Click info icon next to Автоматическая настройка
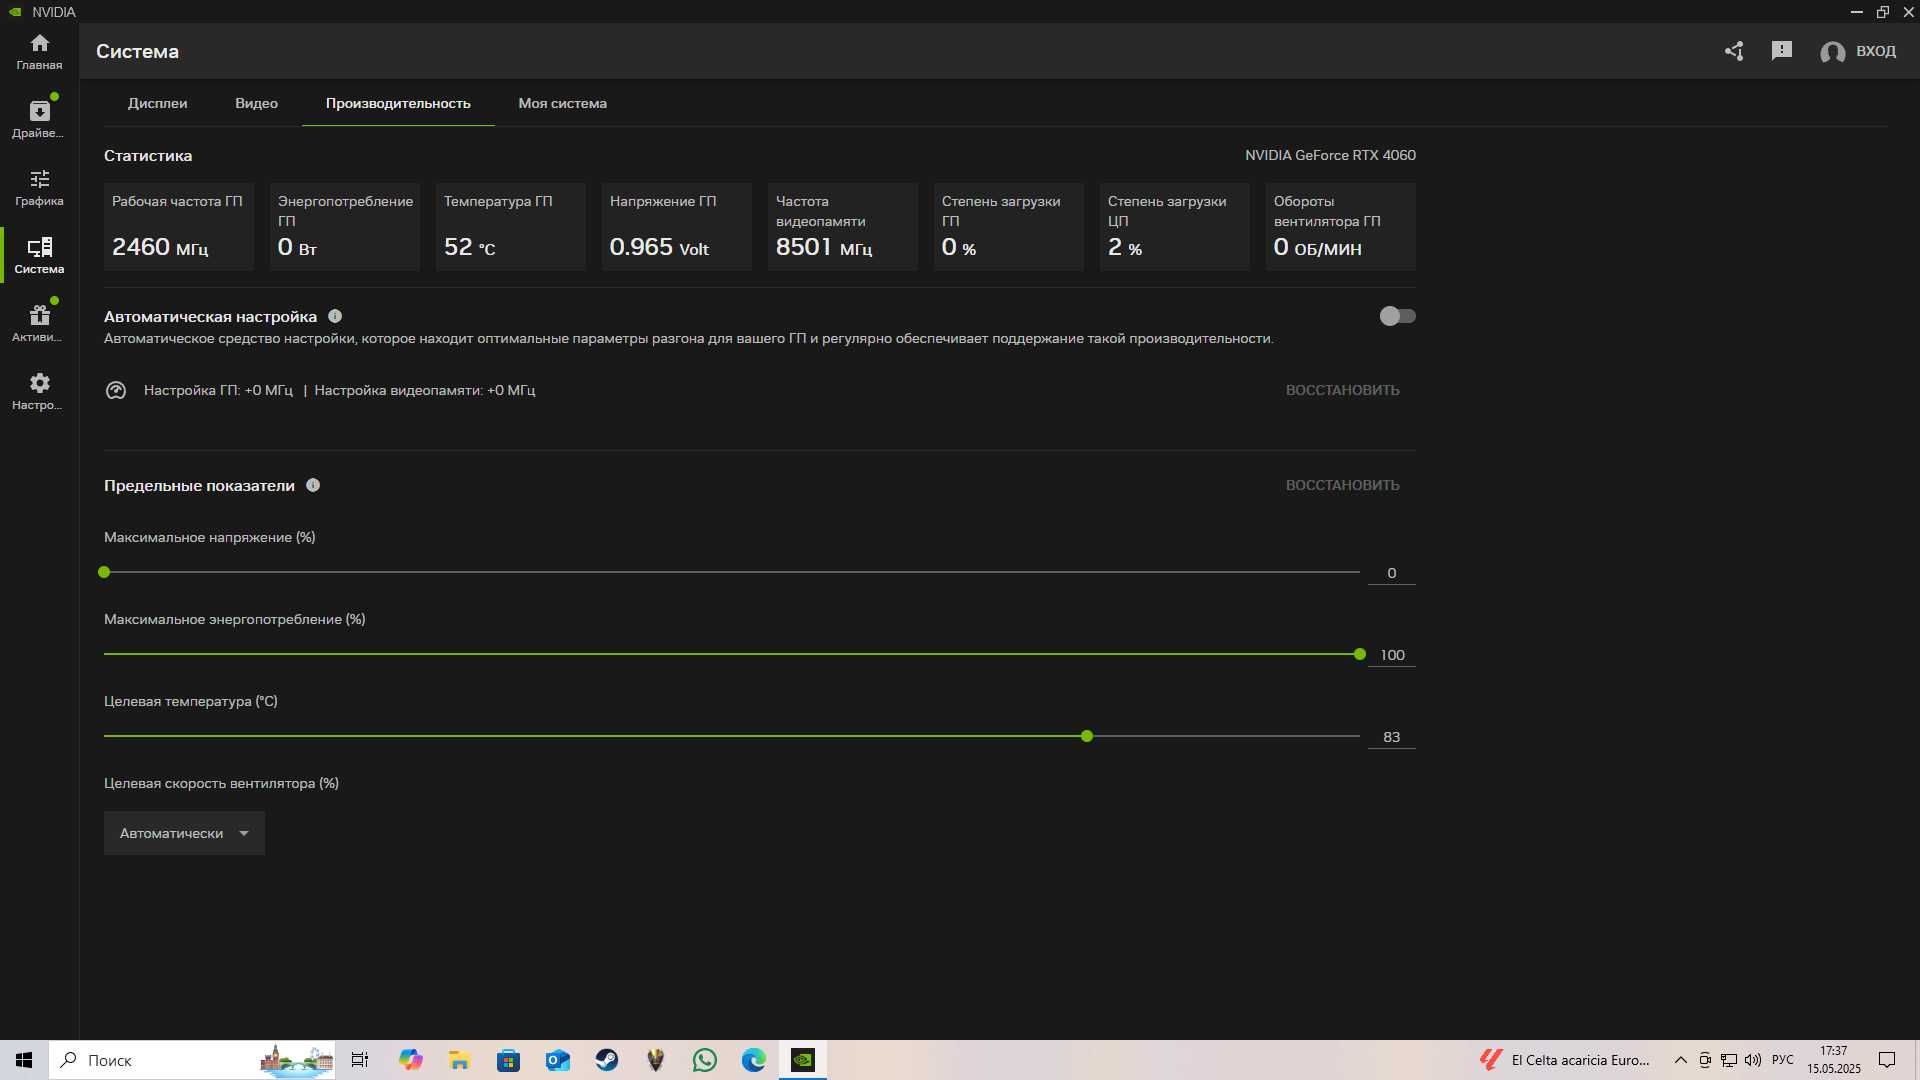This screenshot has width=1920, height=1080. pos(335,316)
